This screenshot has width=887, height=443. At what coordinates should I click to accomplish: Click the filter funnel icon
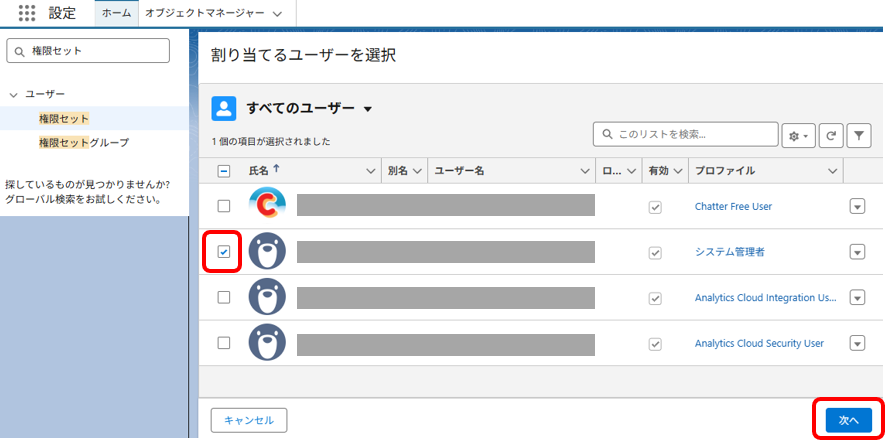coord(858,136)
